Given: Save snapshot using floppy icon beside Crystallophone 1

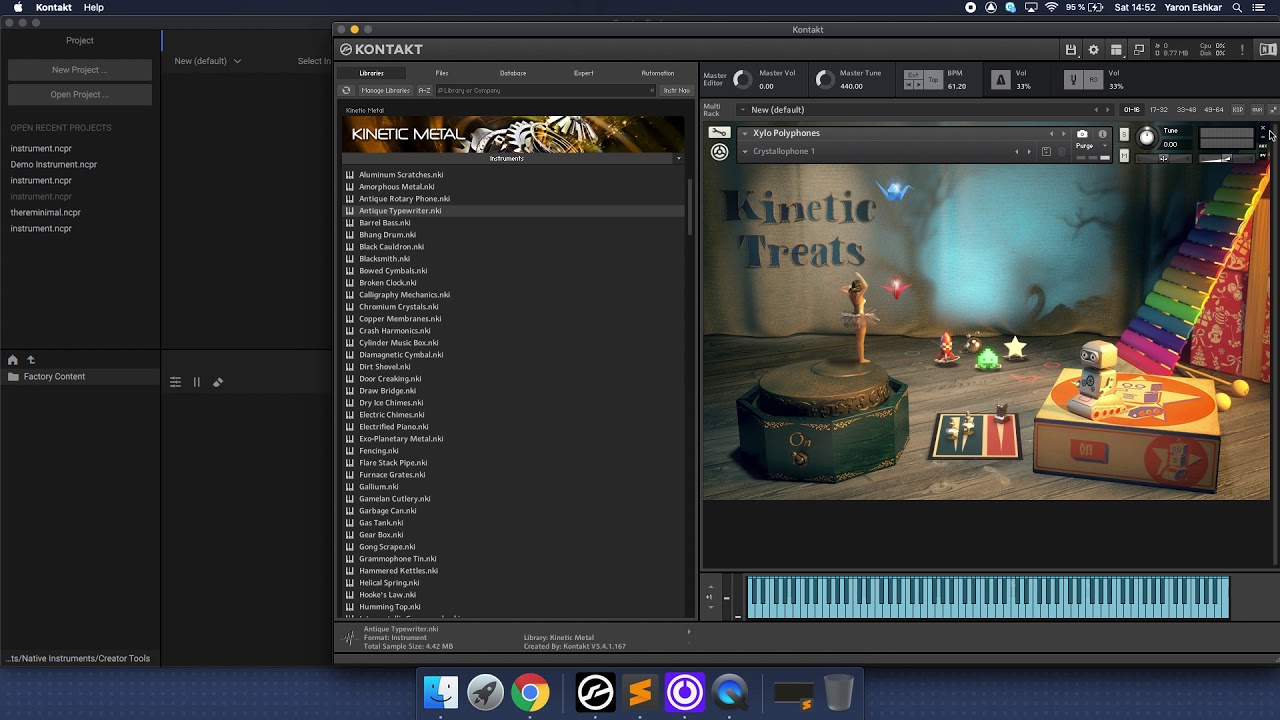Looking at the screenshot, I should [1046, 152].
